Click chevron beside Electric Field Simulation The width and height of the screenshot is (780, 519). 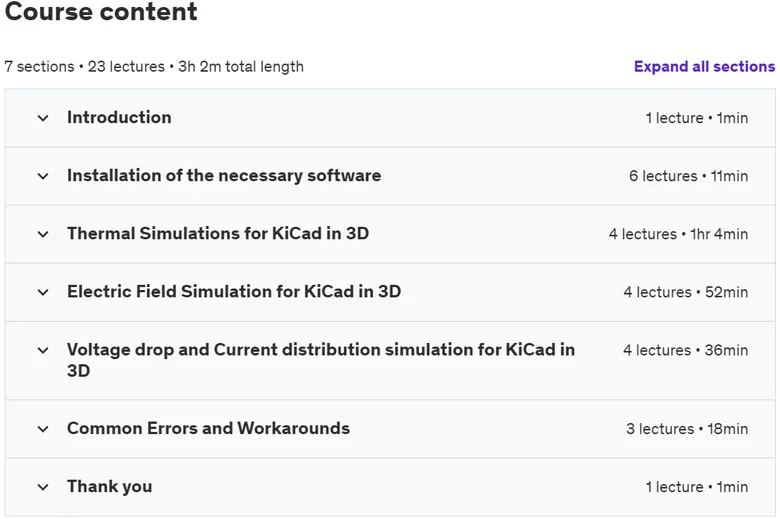click(x=43, y=293)
